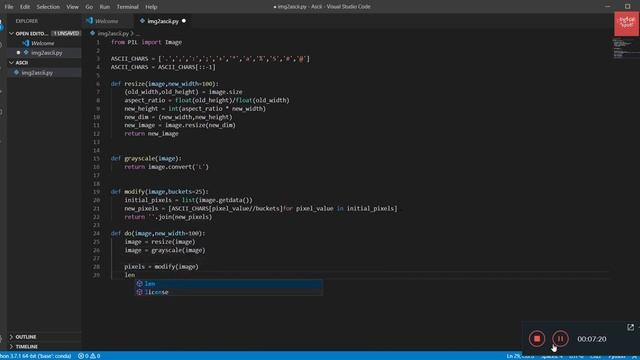Image resolution: width=640 pixels, height=360 pixels.
Task: Click the typed 'len' on line 29
Action: [129, 275]
